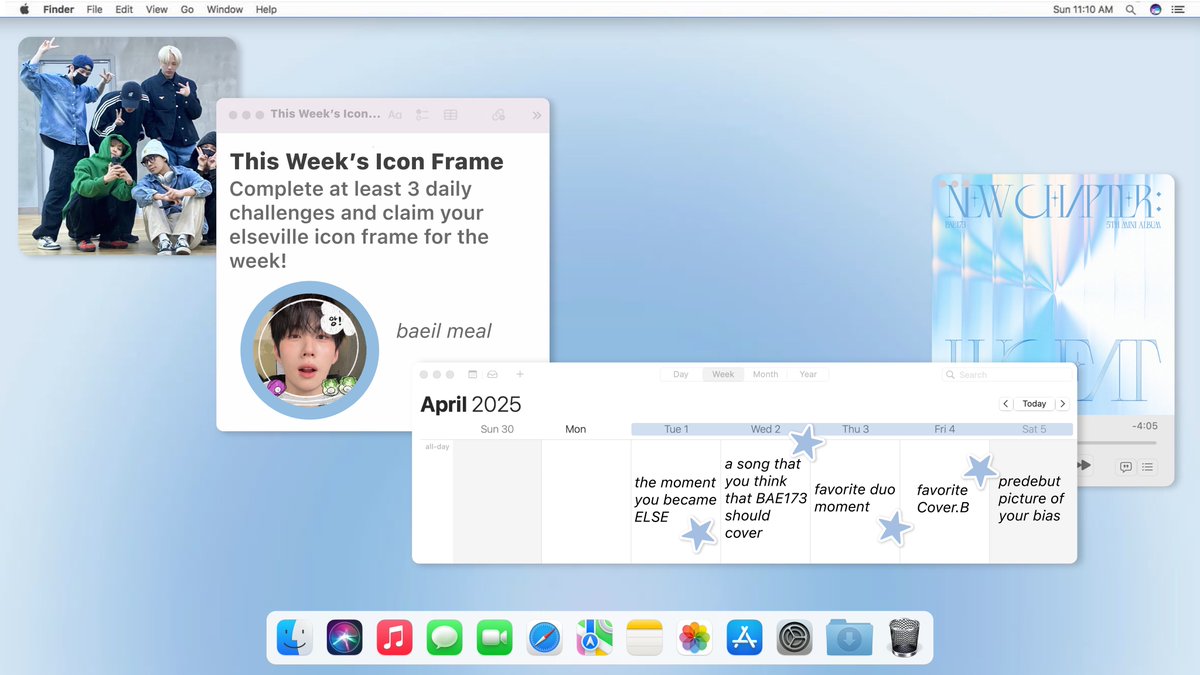Click the 'This Week's Icon Frame' heading
This screenshot has height=675, width=1200.
coord(367,162)
